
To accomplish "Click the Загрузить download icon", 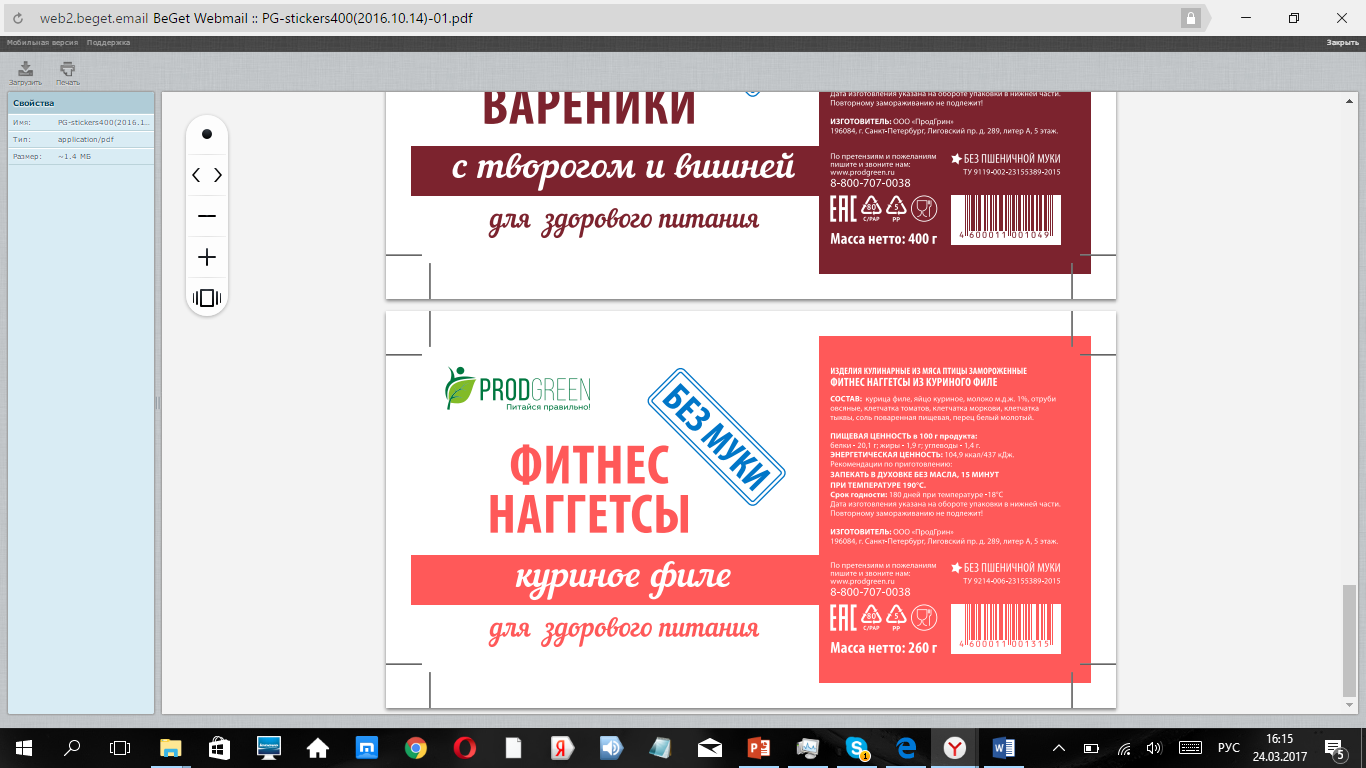I will 26,69.
